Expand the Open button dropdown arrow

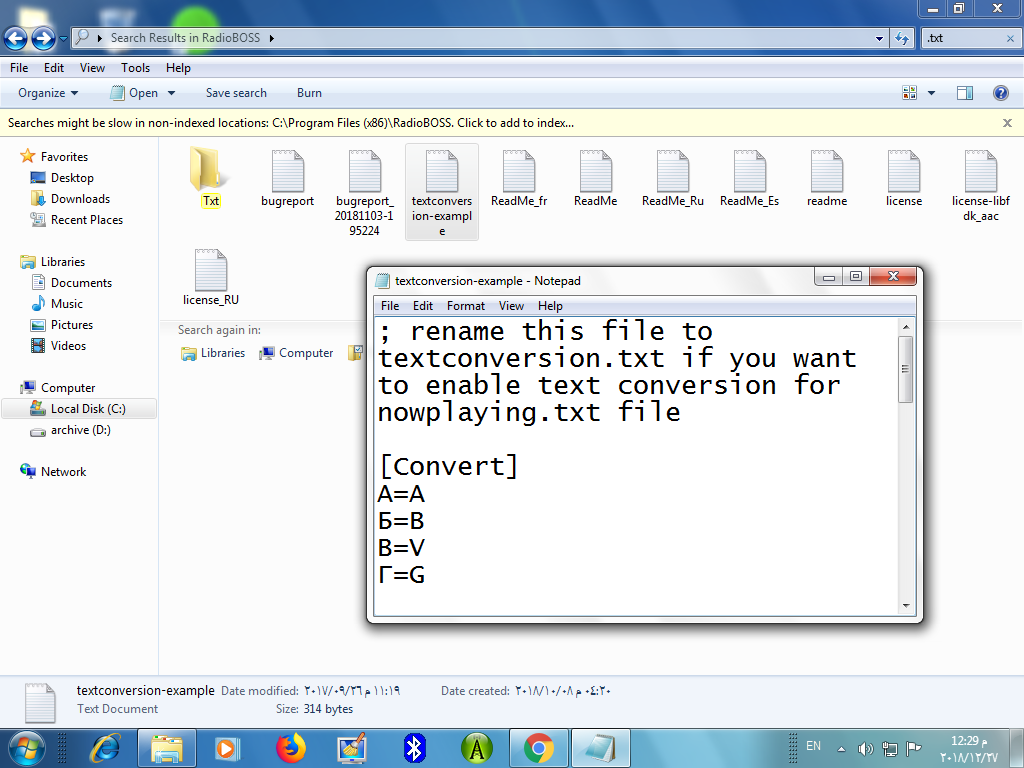(x=172, y=93)
